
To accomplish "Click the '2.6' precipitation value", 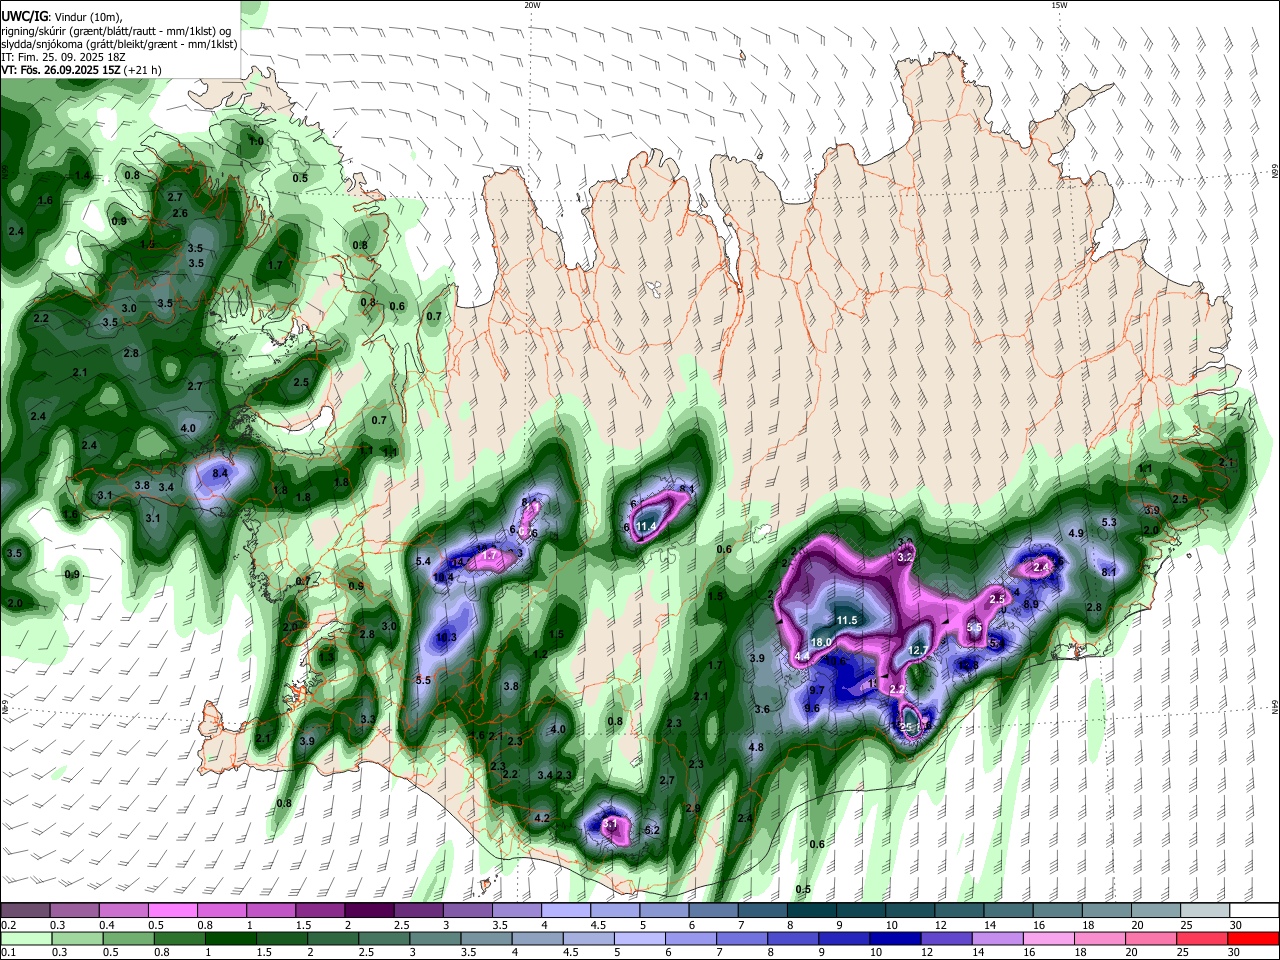I will coord(180,213).
